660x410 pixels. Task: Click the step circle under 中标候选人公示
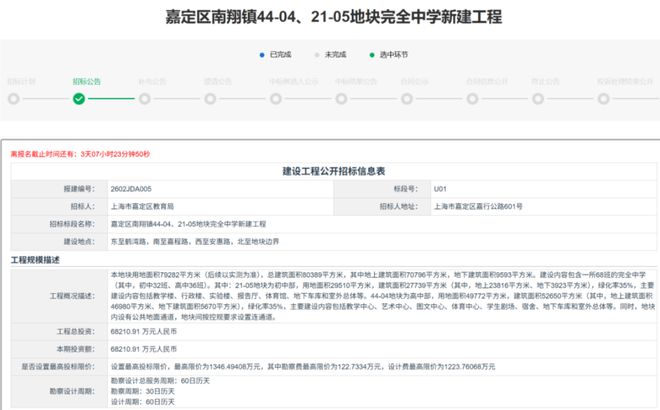[276, 99]
